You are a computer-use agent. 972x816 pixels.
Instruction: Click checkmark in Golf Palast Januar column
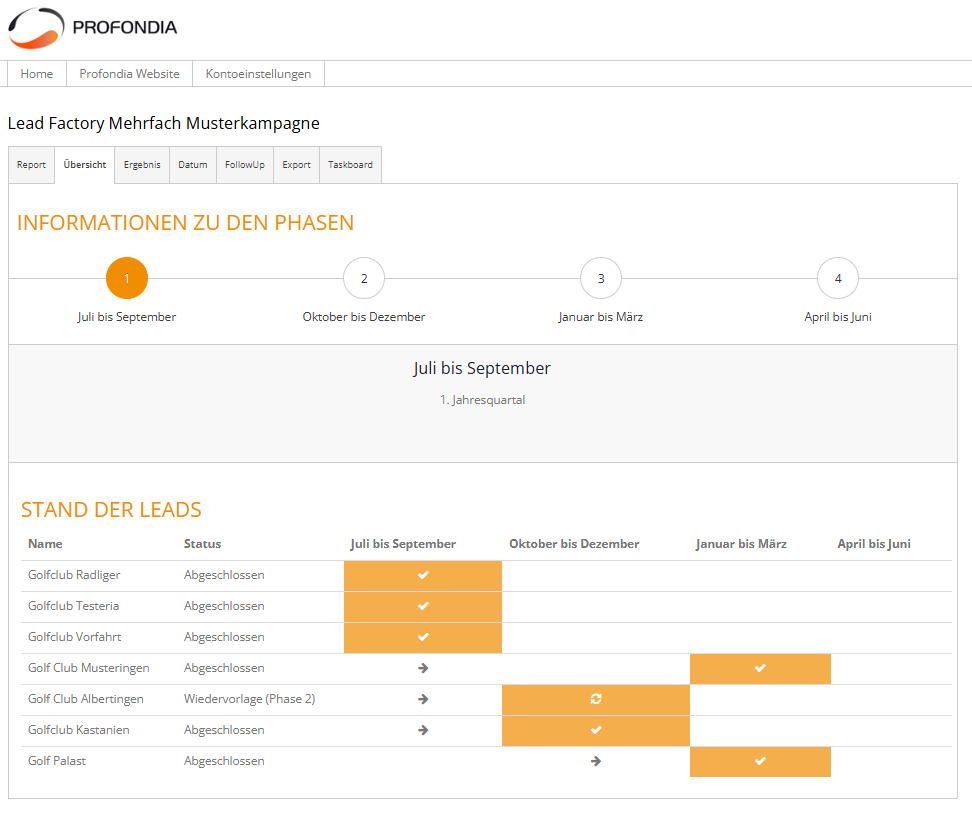coord(760,761)
